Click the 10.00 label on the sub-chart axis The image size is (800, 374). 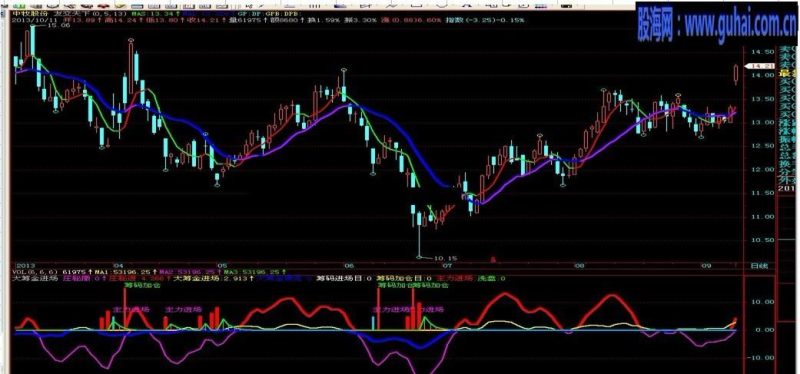click(x=764, y=302)
